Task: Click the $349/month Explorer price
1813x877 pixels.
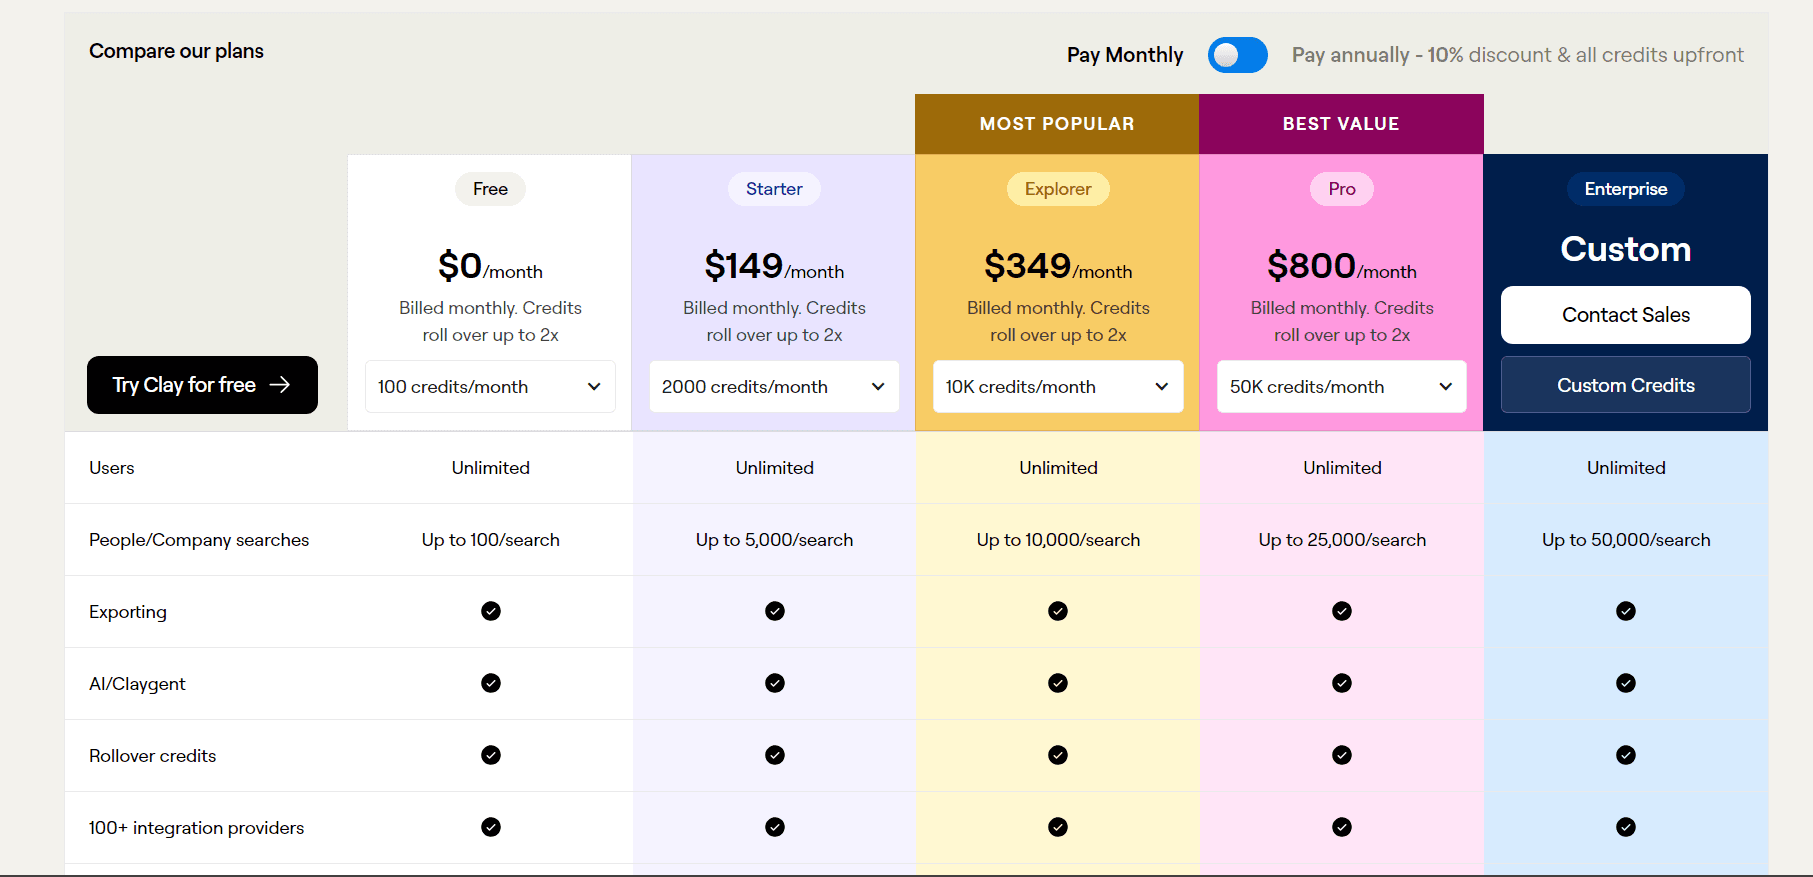Action: (x=1058, y=266)
